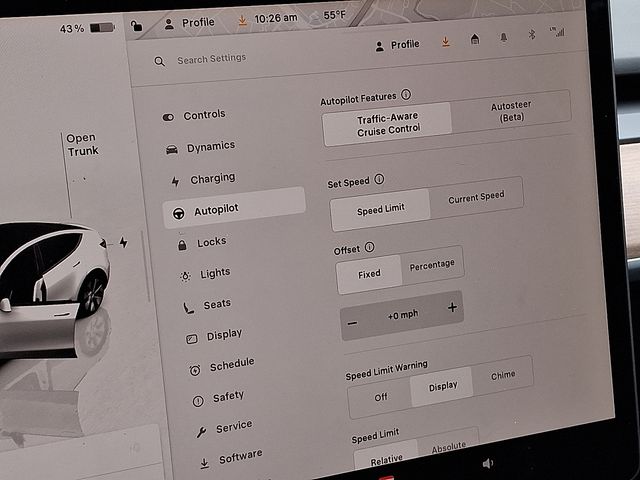The image size is (640, 480).
Task: Tap the Software download icon
Action: click(x=204, y=463)
